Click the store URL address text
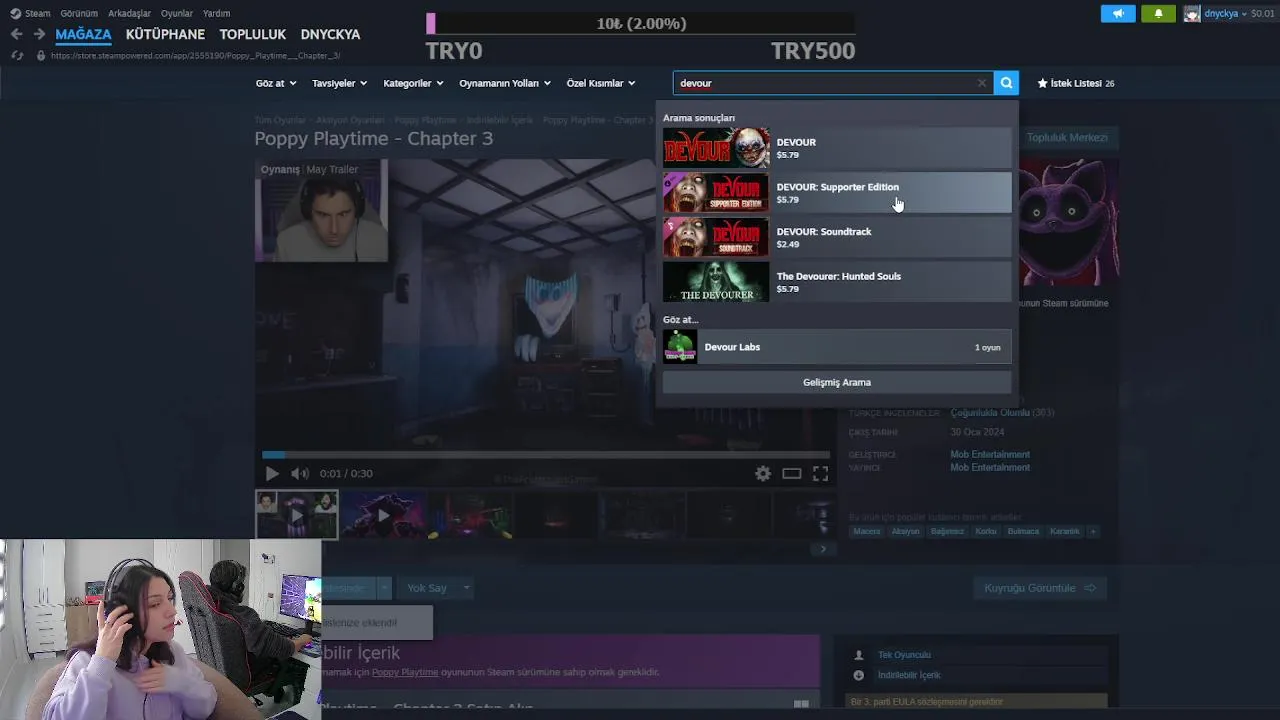The image size is (1280, 720). coord(195,56)
